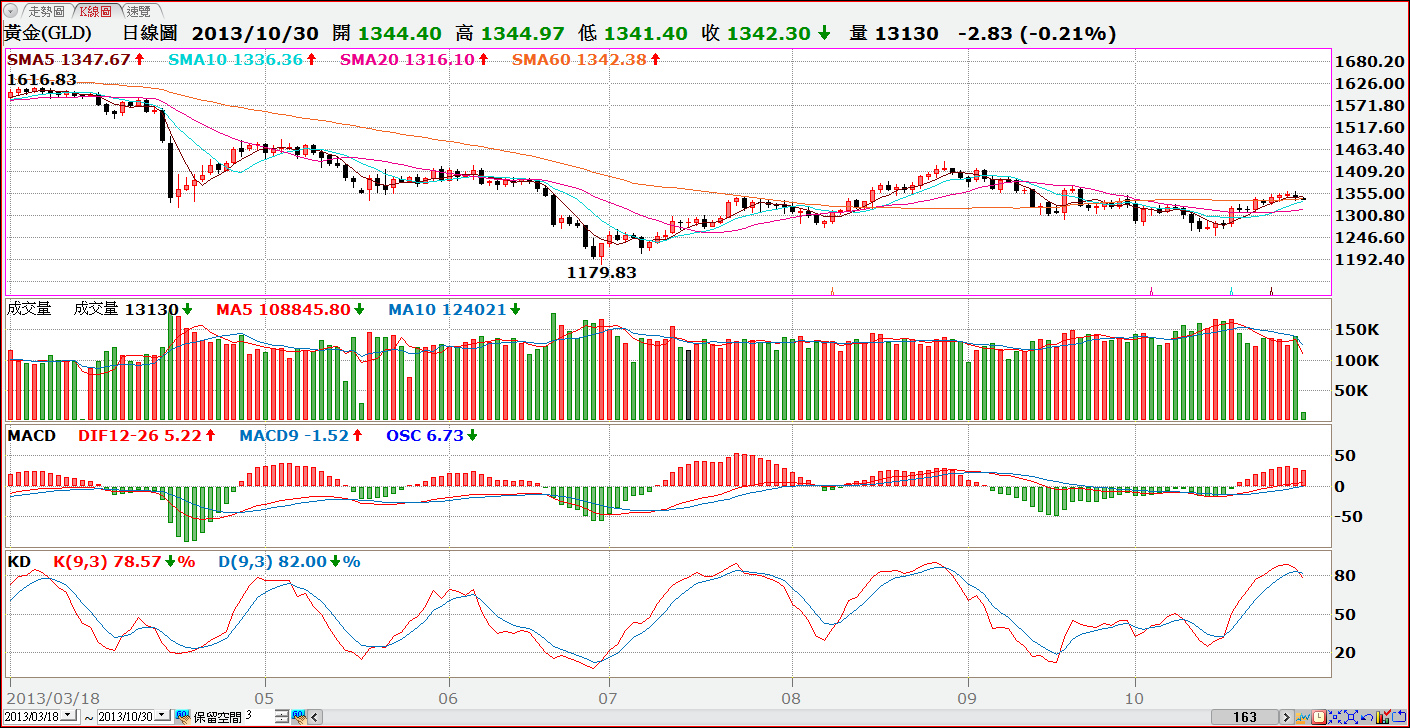Click the 低 1341.40 low price

tap(633, 34)
